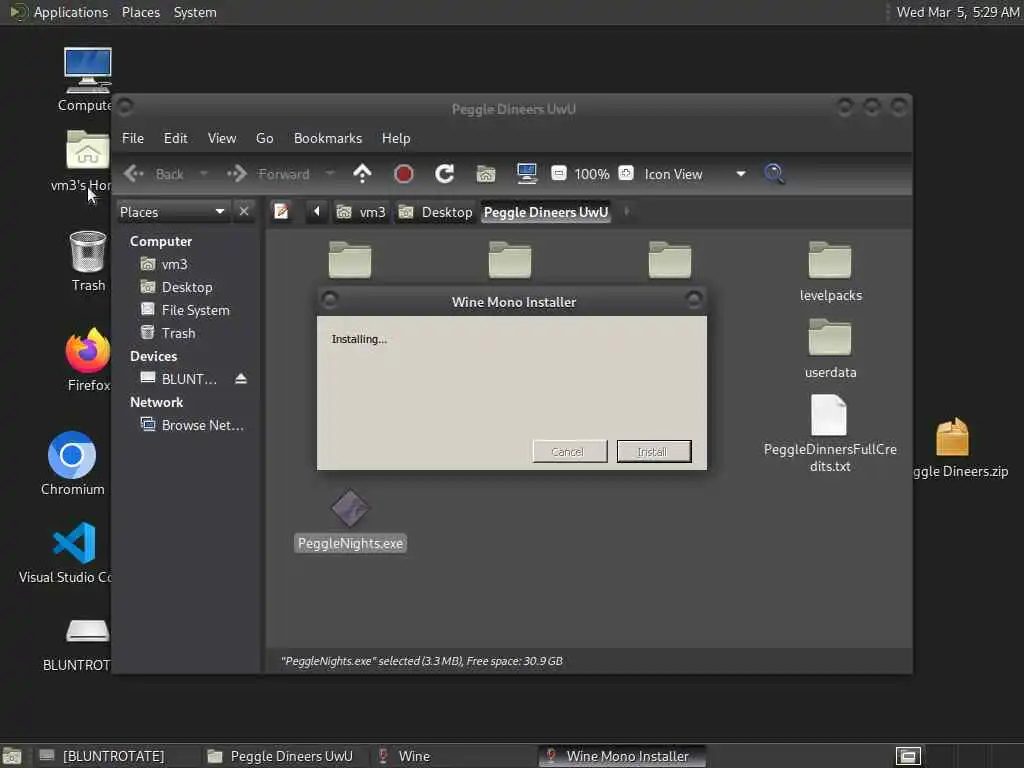Screen dimensions: 1024x768
Task: Open the Icon View dropdown
Action: coord(695,174)
